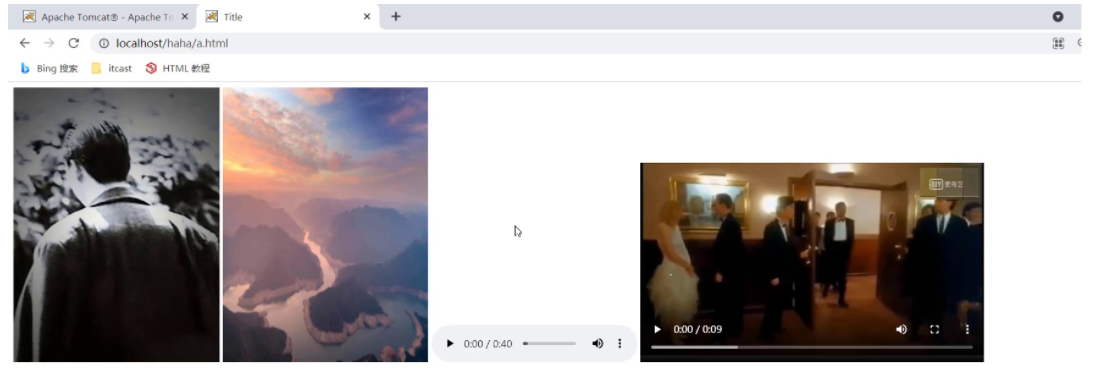The image size is (1115, 371).
Task: Click the address bar showing localhost/haha/a.html
Action: pos(569,43)
